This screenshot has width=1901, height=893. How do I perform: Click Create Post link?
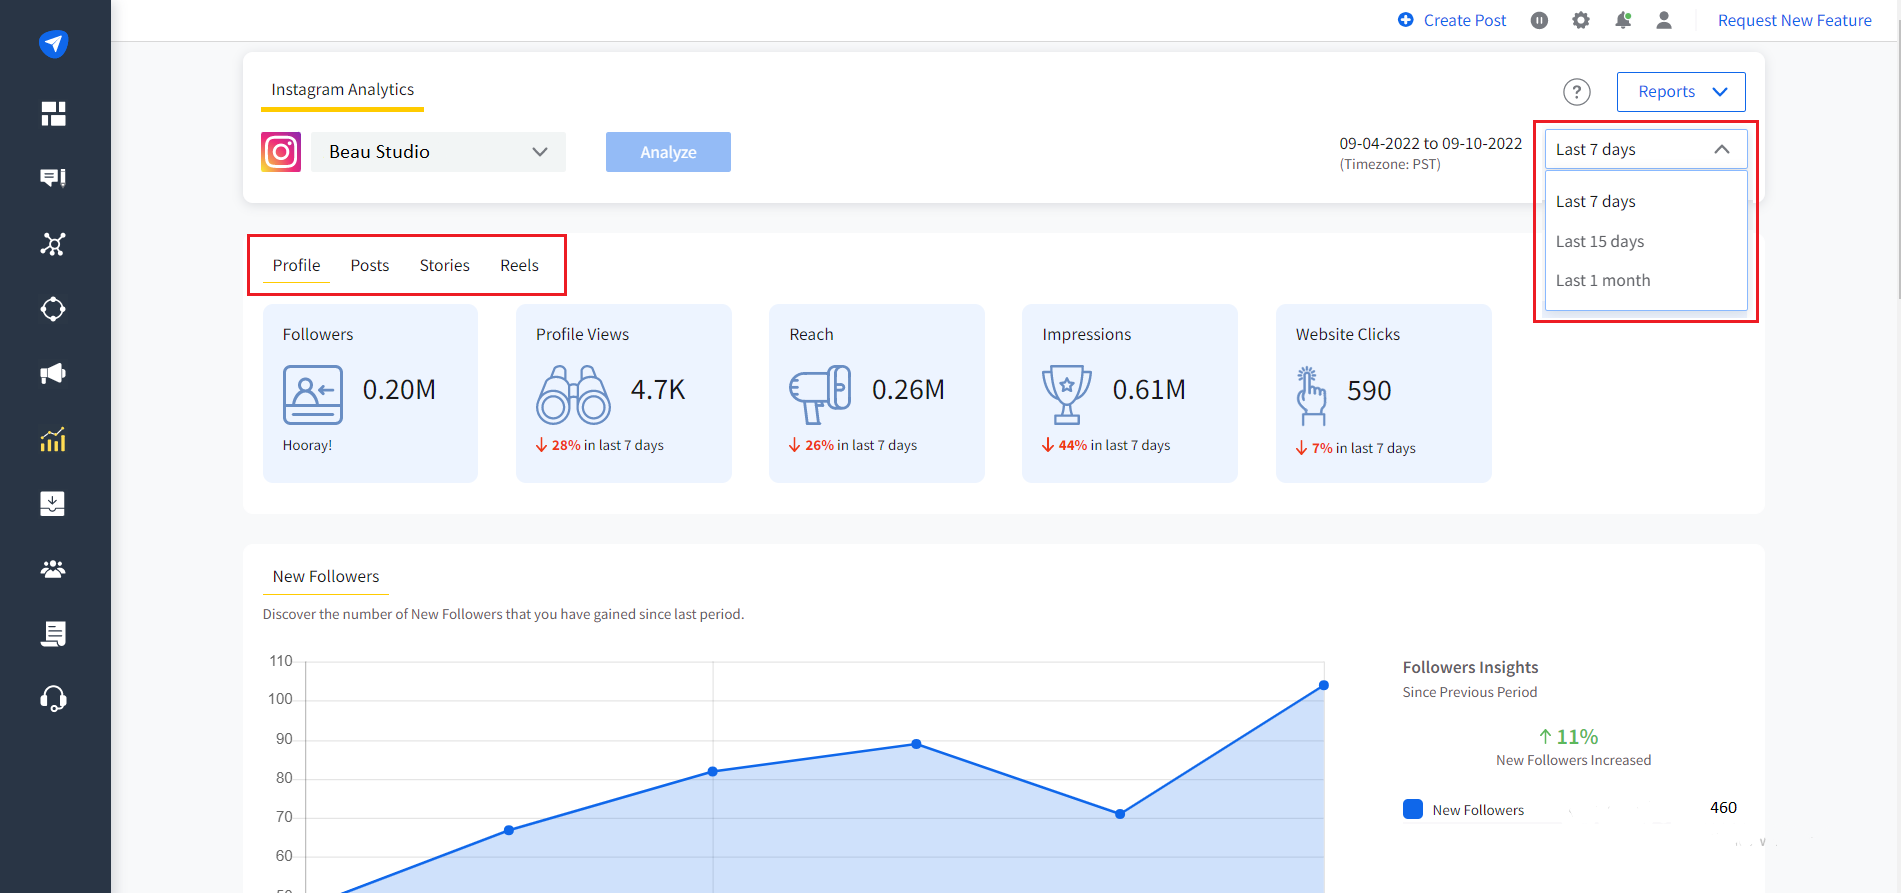click(1464, 20)
